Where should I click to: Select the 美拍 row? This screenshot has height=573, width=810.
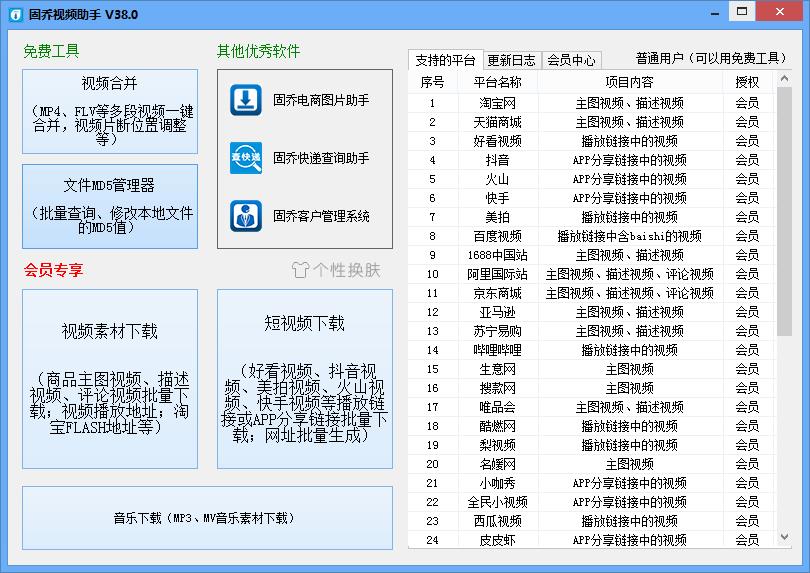[592, 217]
